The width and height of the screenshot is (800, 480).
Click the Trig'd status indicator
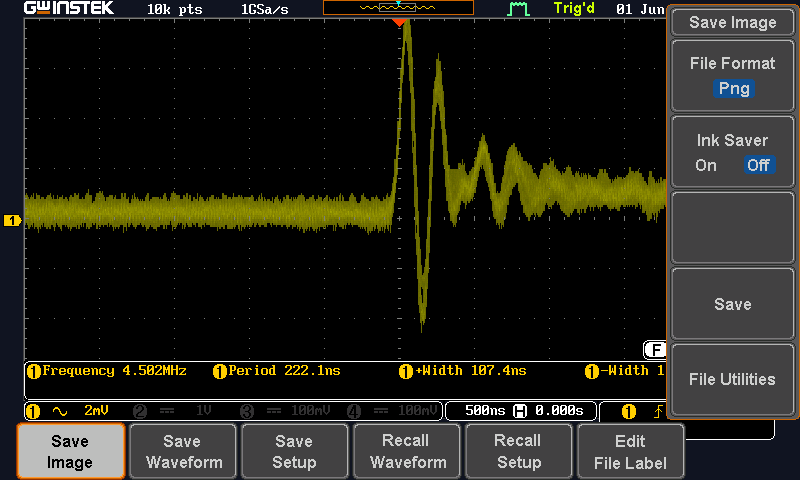click(x=574, y=9)
